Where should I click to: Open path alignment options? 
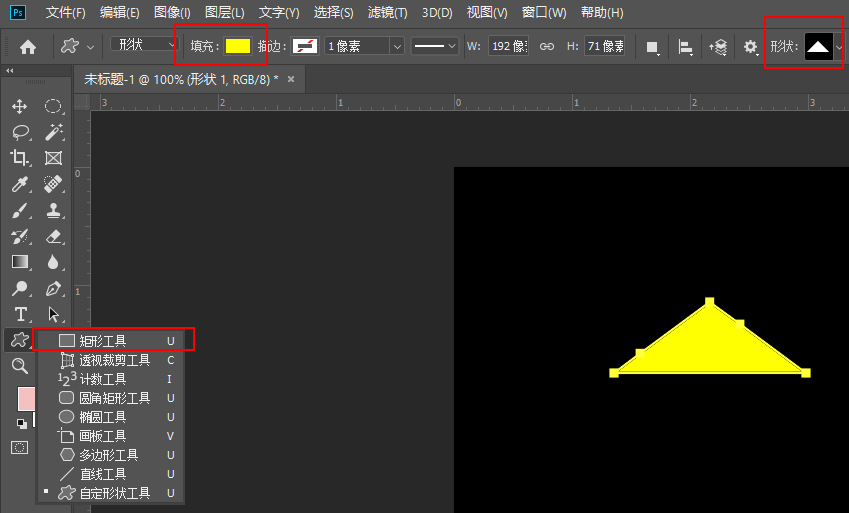tap(685, 47)
